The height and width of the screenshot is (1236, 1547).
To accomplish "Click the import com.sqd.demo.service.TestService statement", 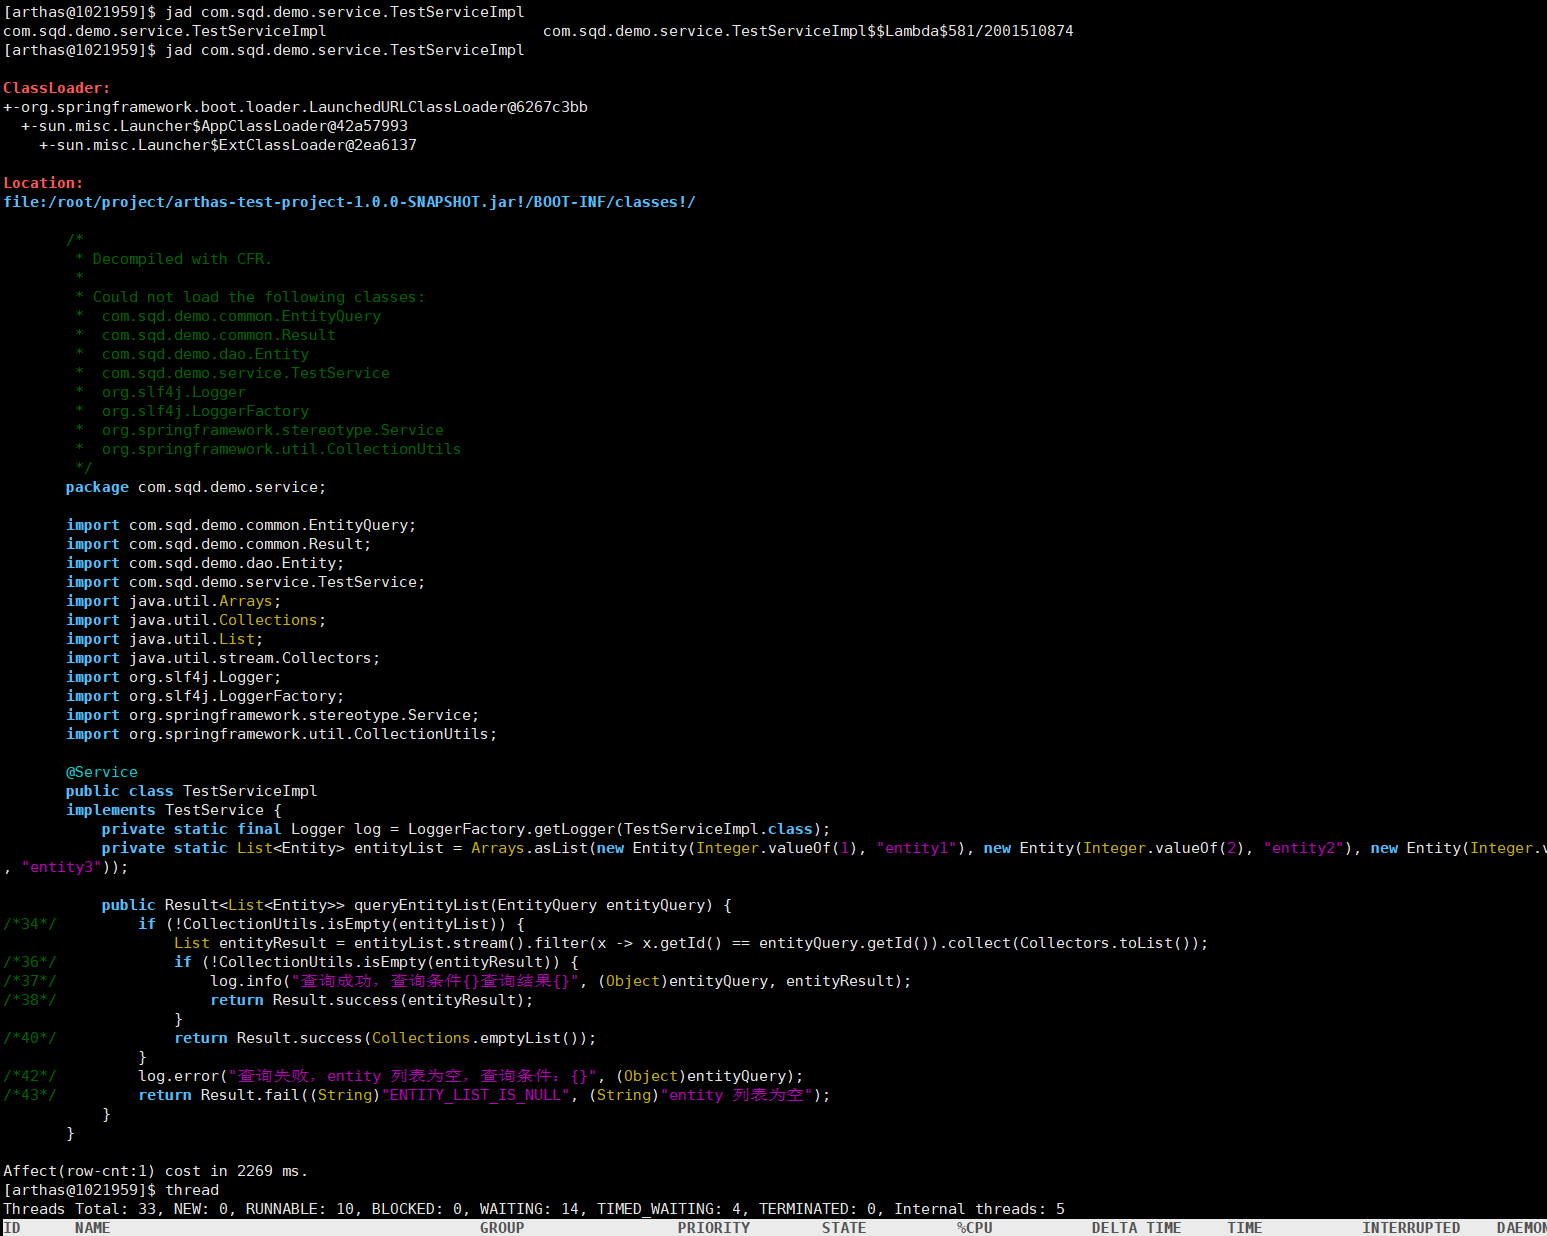I will pyautogui.click(x=246, y=582).
